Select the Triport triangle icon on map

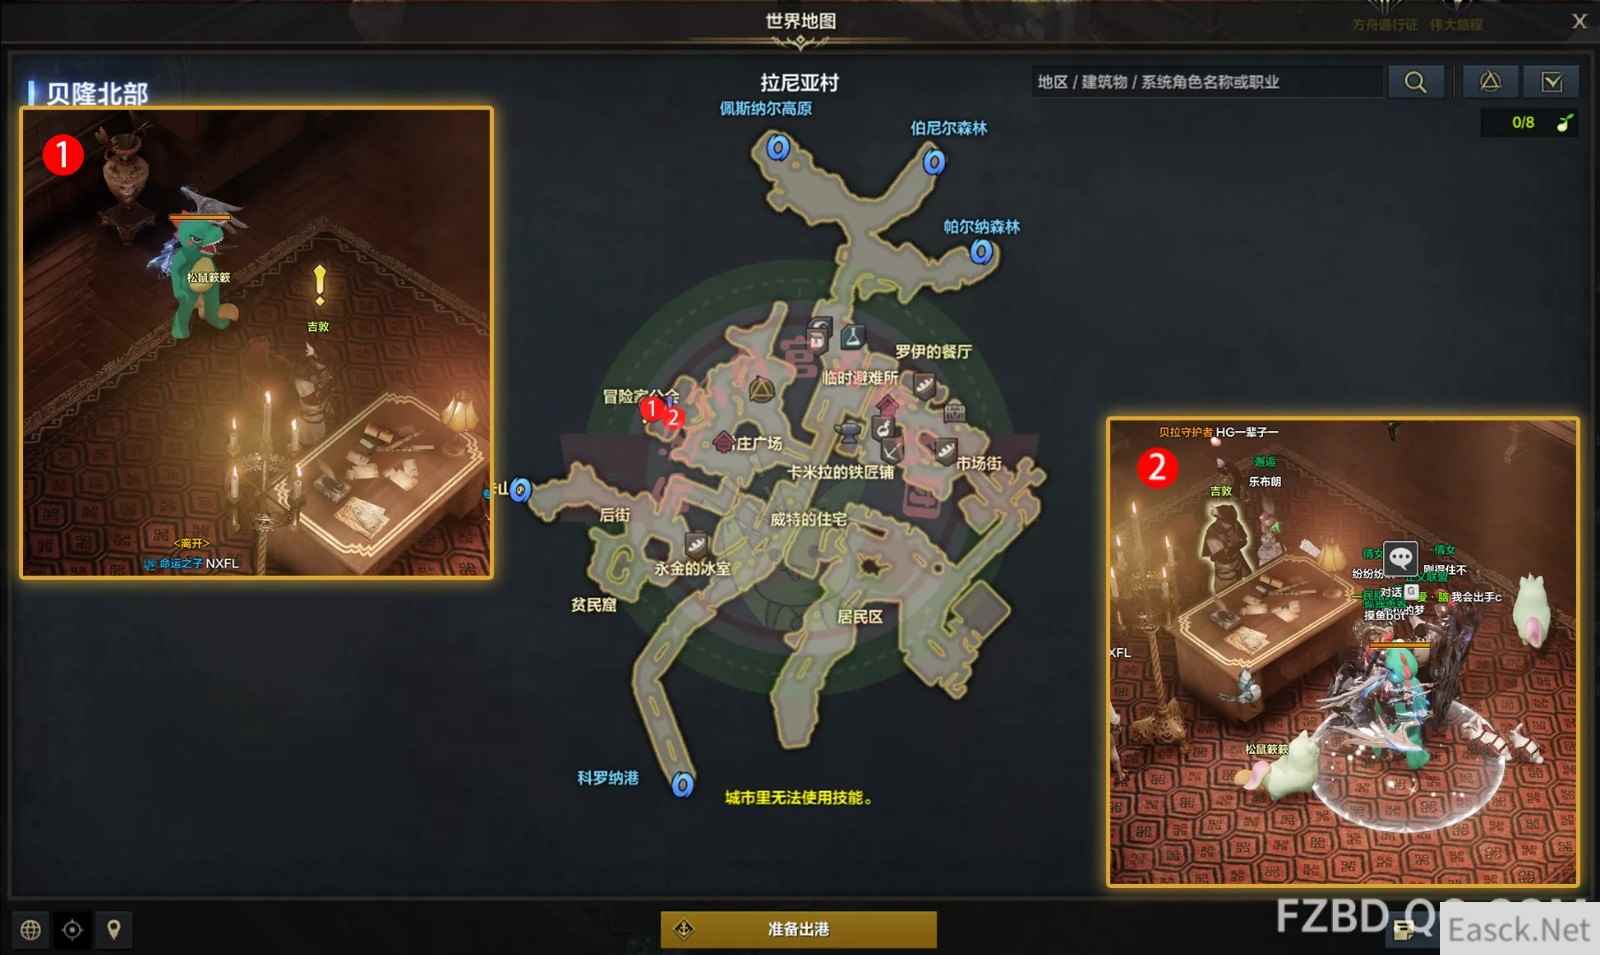pyautogui.click(x=761, y=388)
